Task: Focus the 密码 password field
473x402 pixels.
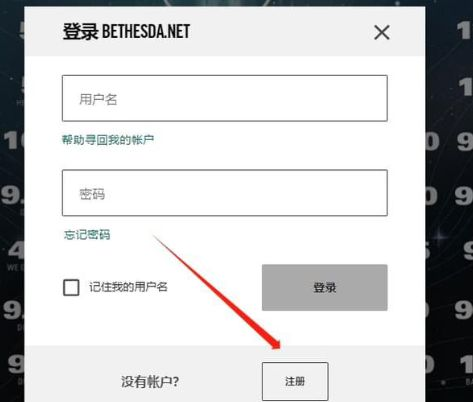Action: [225, 193]
